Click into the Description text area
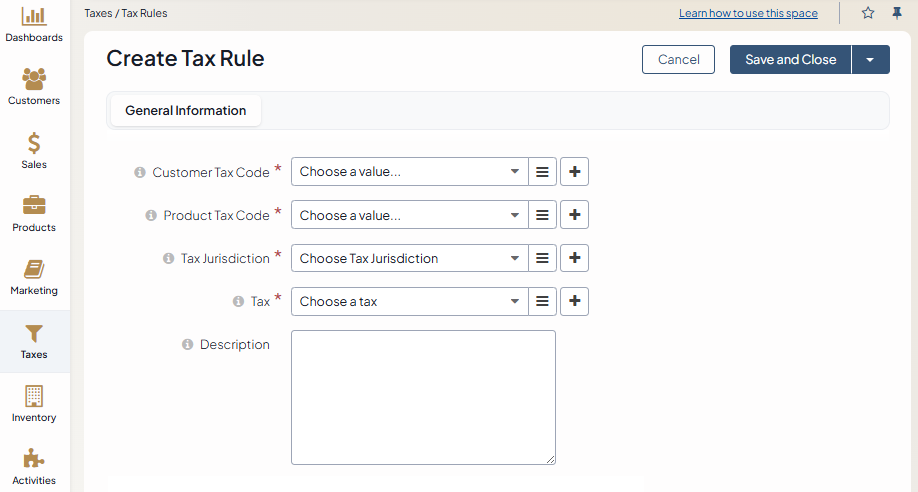918x492 pixels. pos(423,397)
